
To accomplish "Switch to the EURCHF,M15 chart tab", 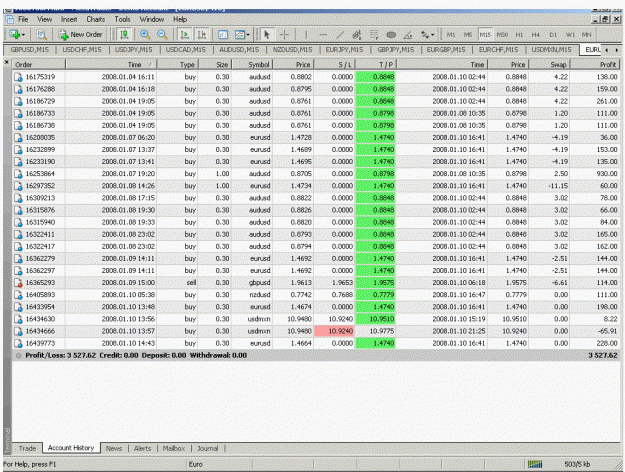I will (498, 49).
